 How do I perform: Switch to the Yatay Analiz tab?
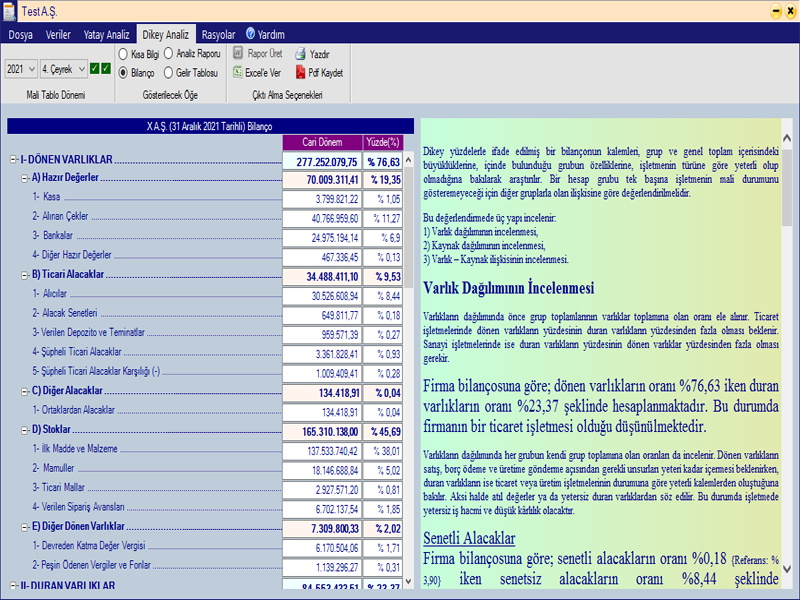tap(107, 35)
